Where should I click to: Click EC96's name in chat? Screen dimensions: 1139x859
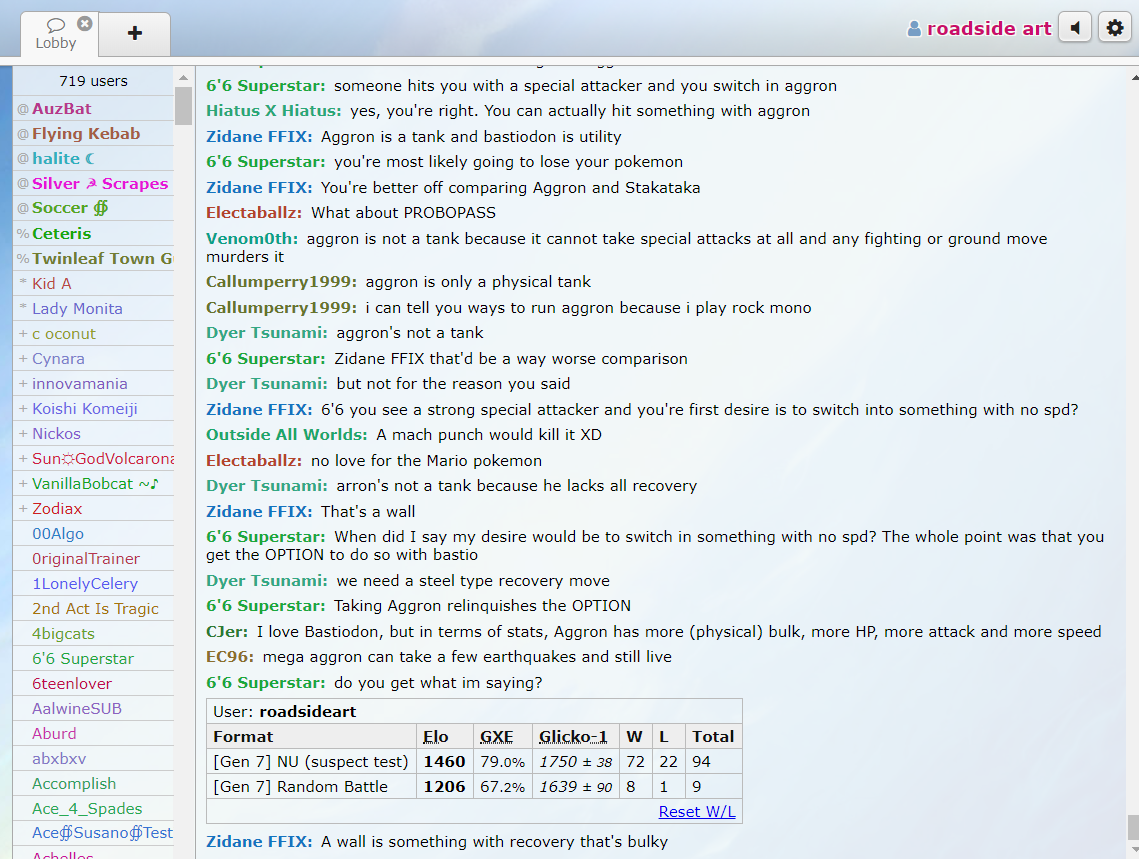coord(229,656)
